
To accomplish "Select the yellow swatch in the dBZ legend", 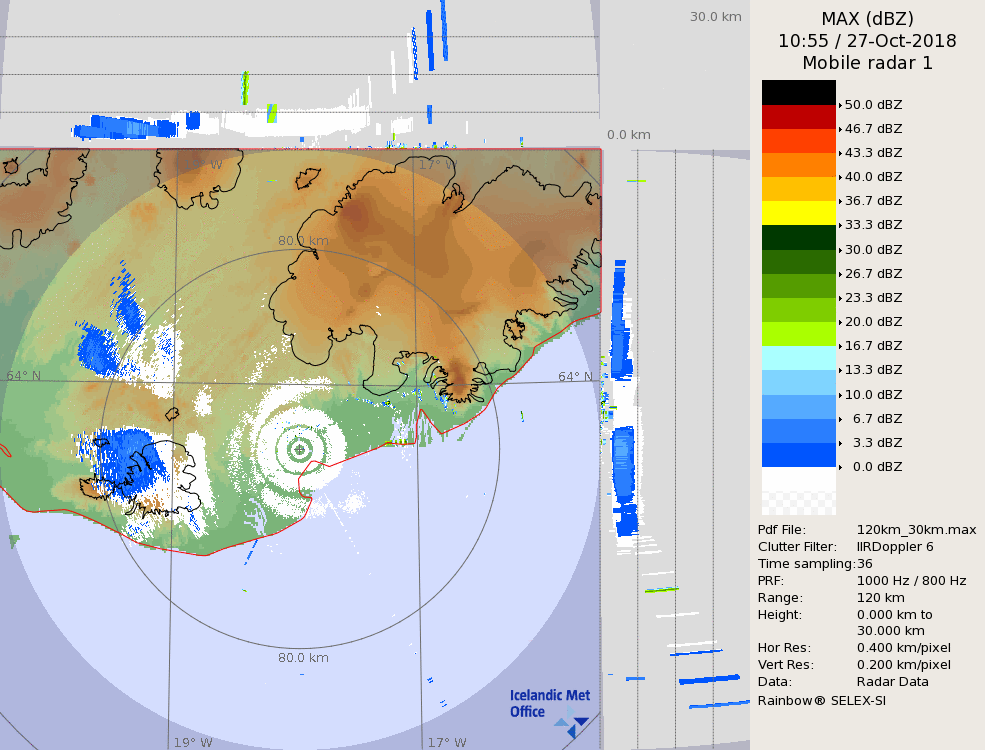I will tap(798, 213).
